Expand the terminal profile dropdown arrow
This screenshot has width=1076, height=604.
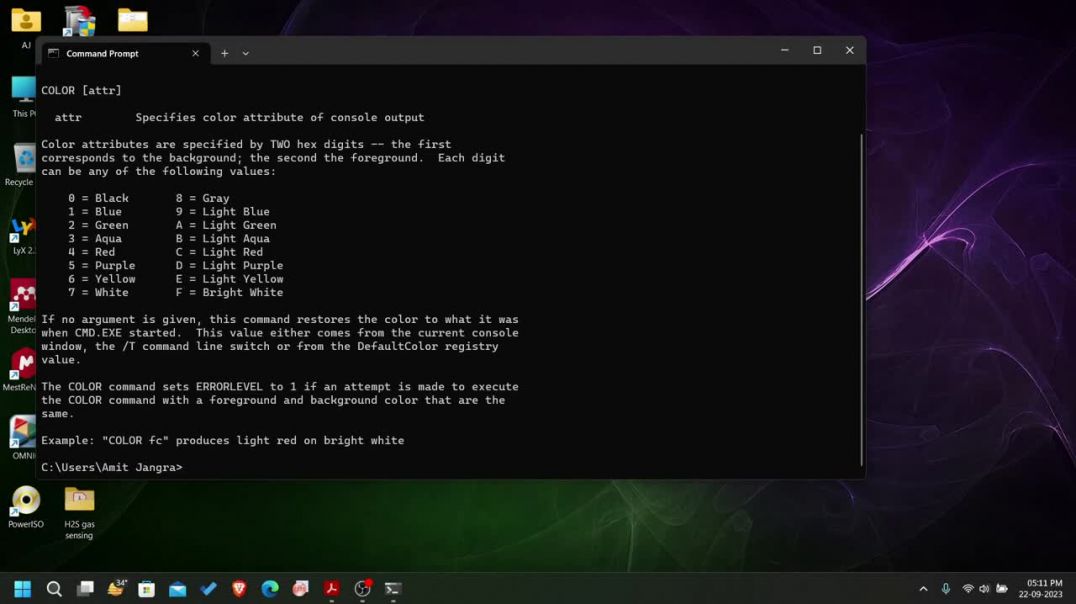(x=246, y=53)
